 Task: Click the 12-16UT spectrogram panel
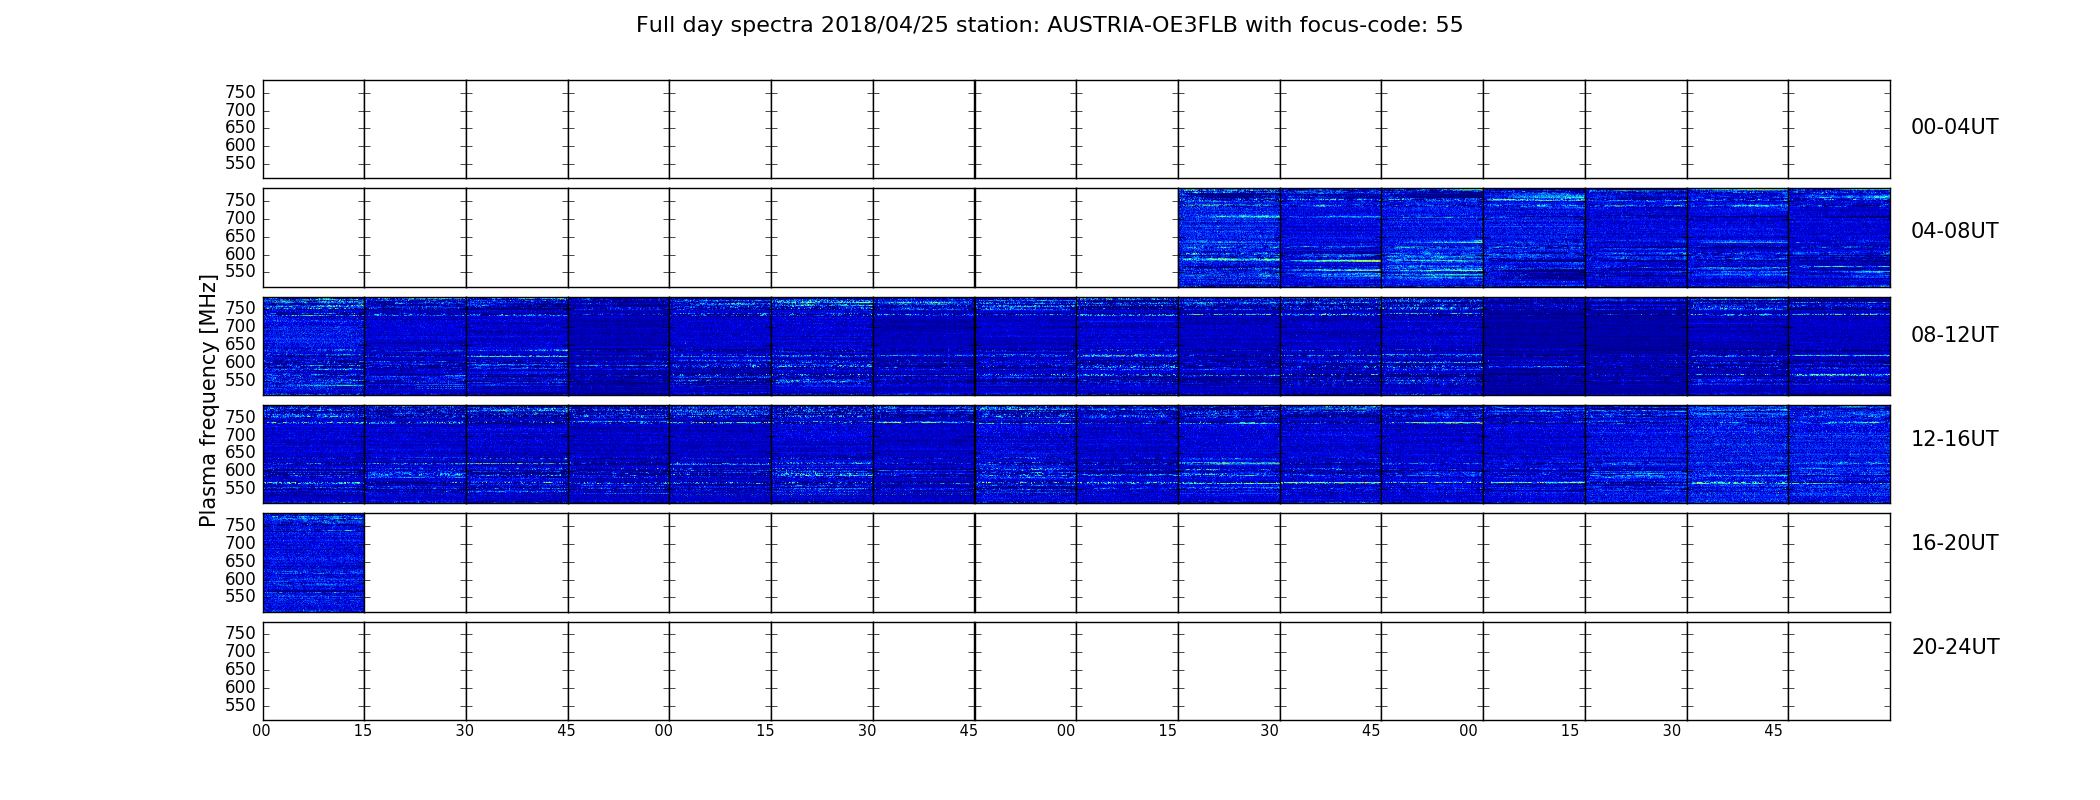1076,454
